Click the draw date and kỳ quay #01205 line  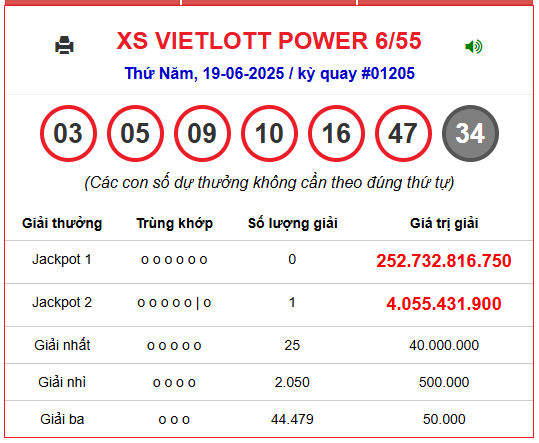pyautogui.click(x=270, y=74)
